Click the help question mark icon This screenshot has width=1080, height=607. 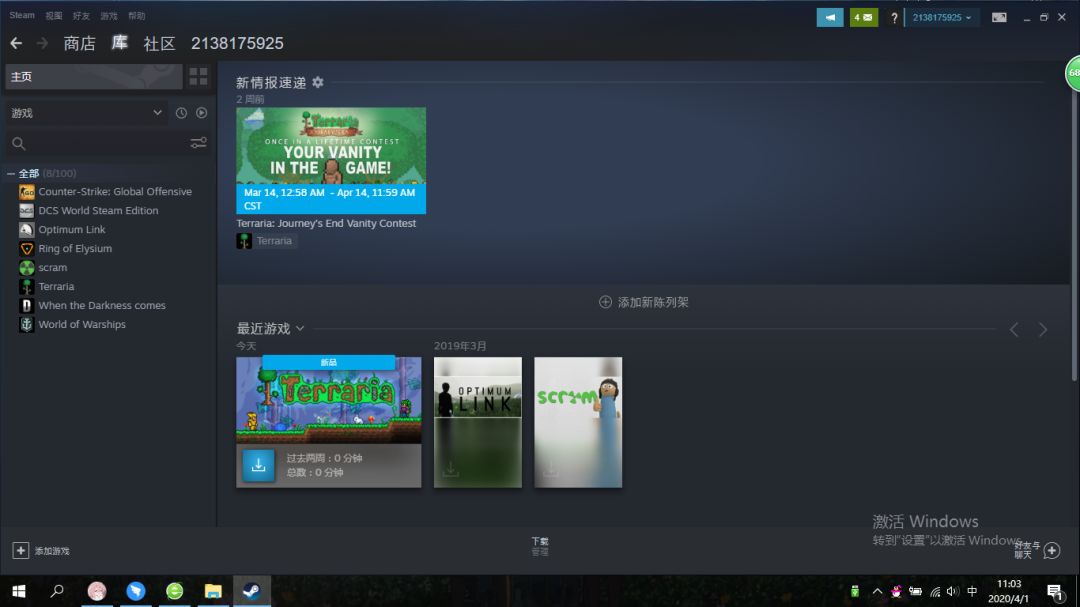[x=894, y=18]
